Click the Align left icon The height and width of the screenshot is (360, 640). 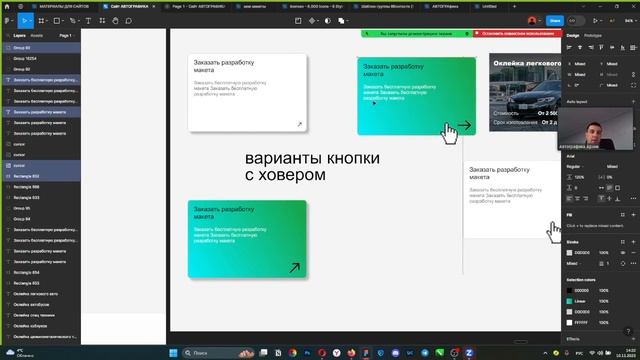click(569, 48)
